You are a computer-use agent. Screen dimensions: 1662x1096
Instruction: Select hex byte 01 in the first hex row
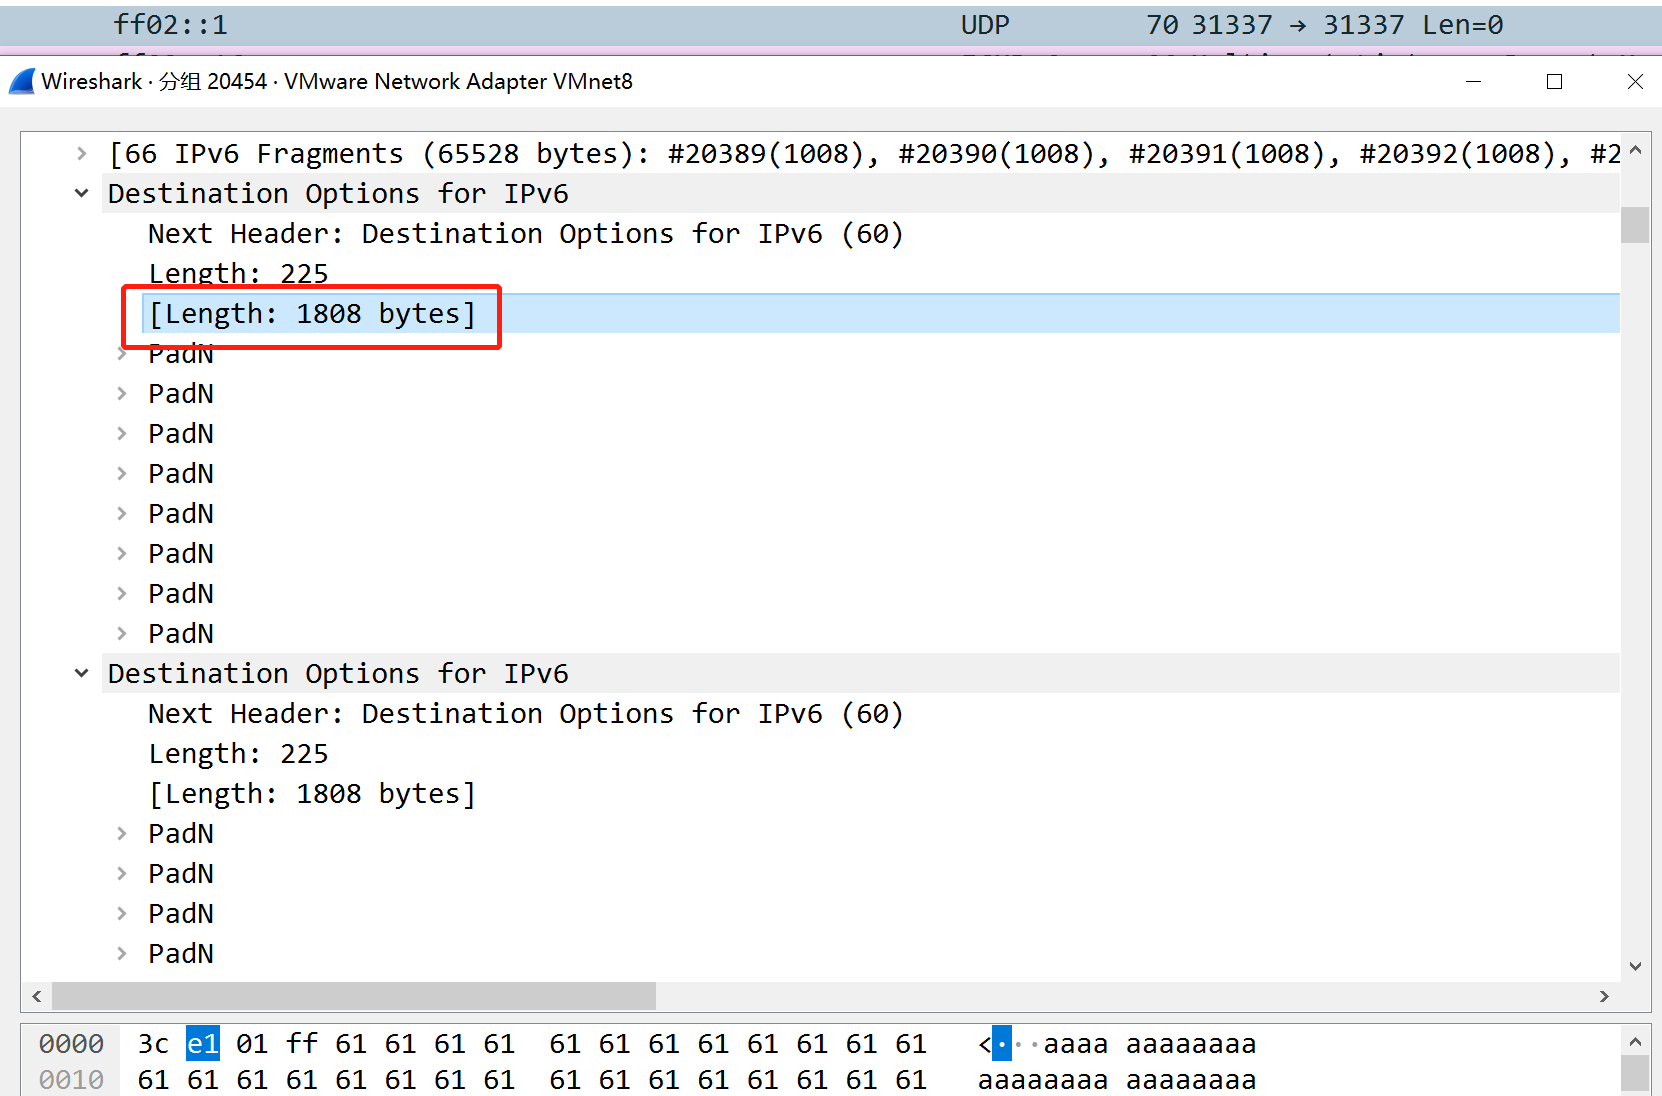click(252, 1044)
